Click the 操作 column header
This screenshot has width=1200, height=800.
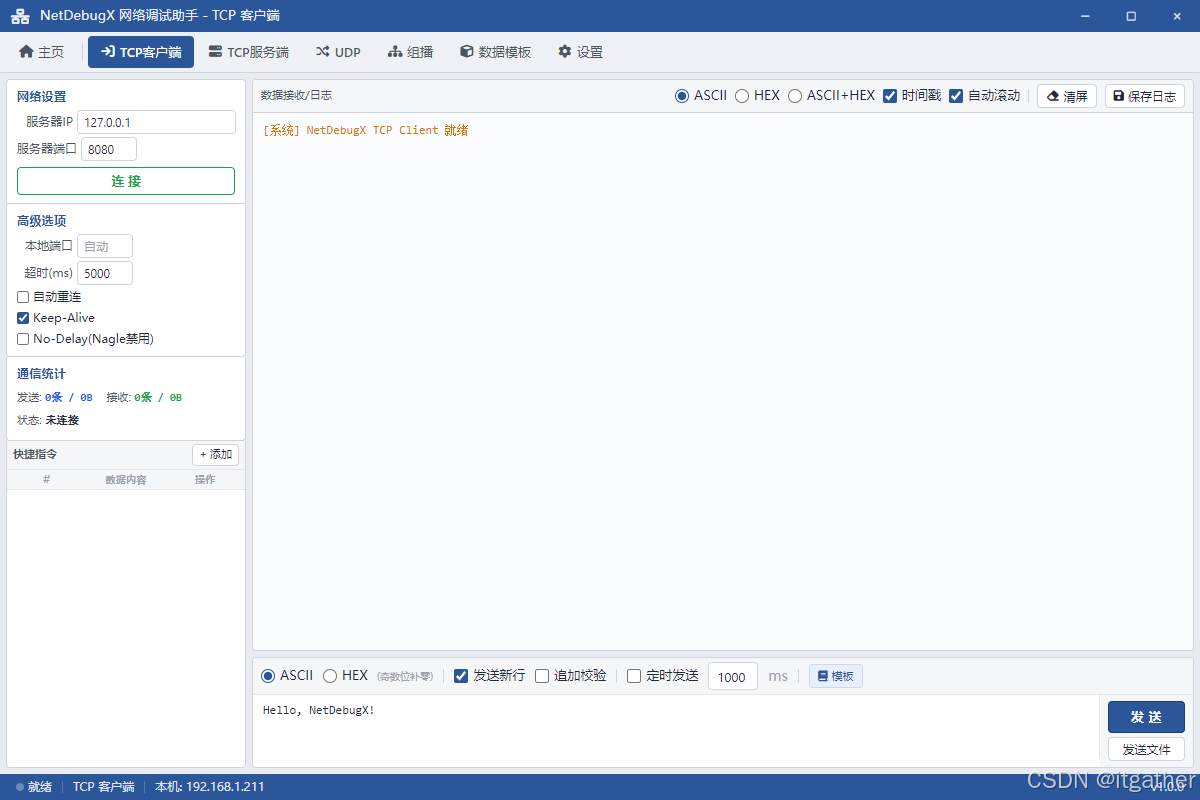click(205, 480)
